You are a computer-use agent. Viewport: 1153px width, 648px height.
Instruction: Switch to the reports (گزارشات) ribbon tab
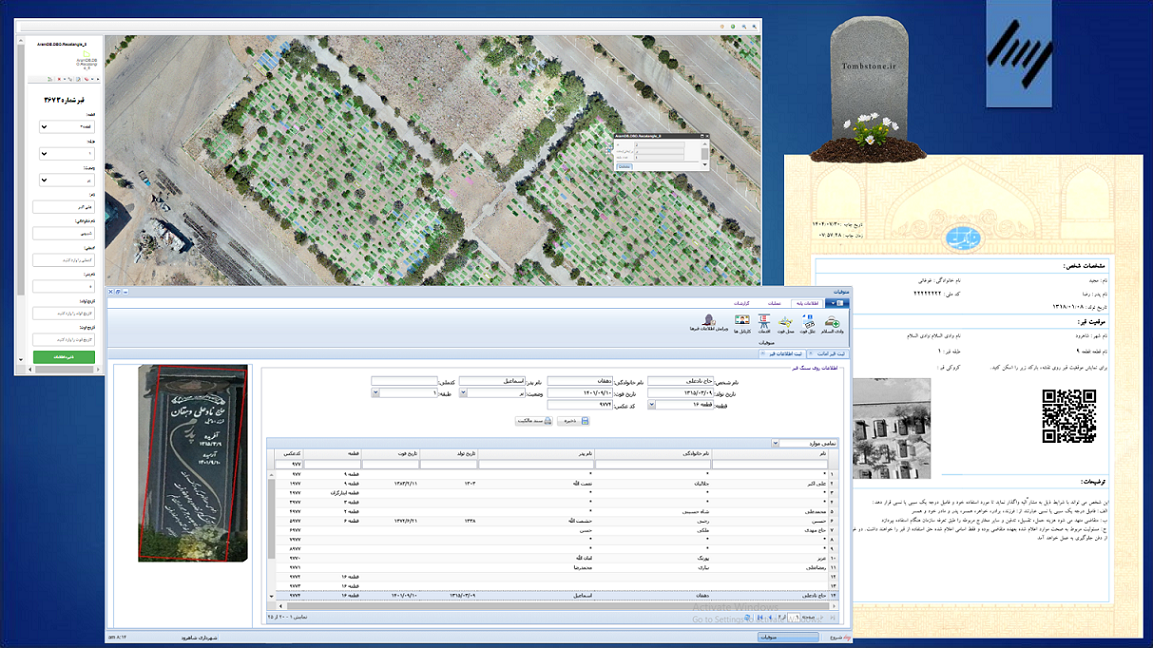click(741, 303)
